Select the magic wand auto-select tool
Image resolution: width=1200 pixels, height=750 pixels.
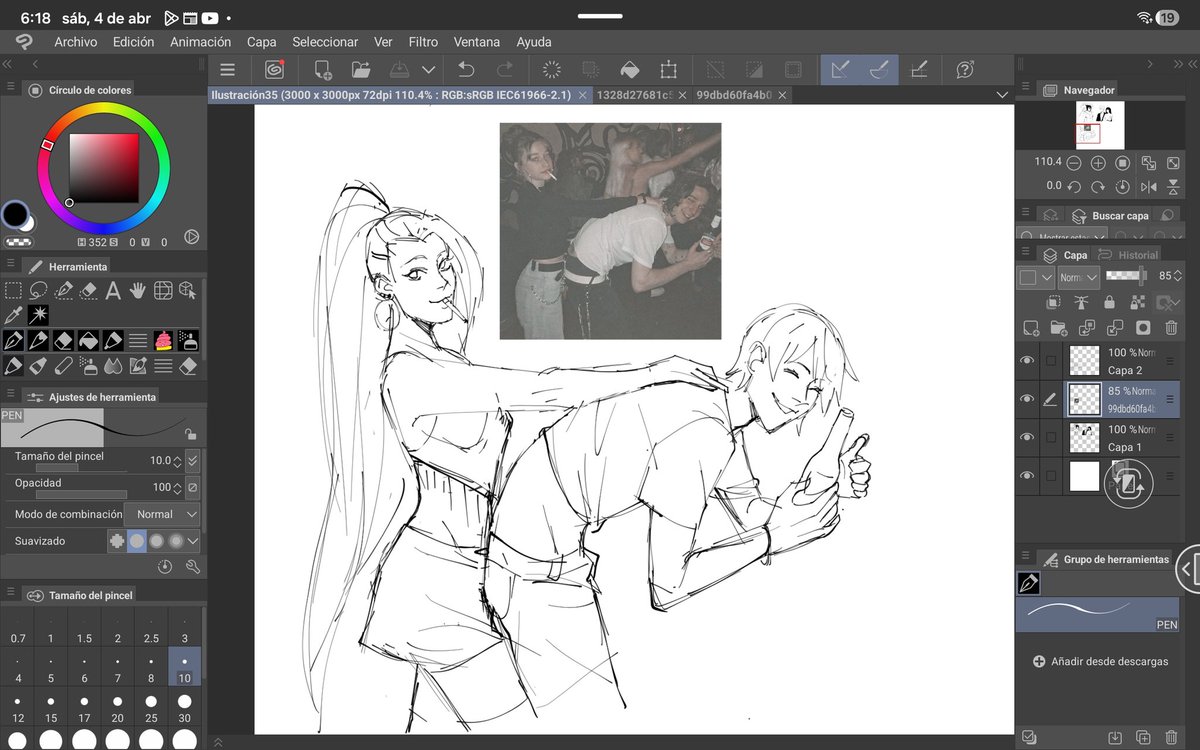[x=38, y=316]
